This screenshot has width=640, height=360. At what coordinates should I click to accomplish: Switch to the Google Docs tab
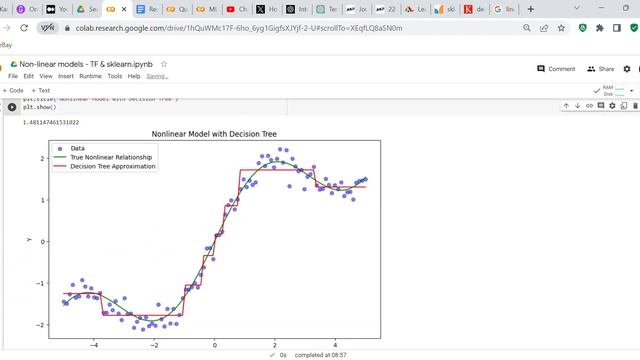coord(147,9)
